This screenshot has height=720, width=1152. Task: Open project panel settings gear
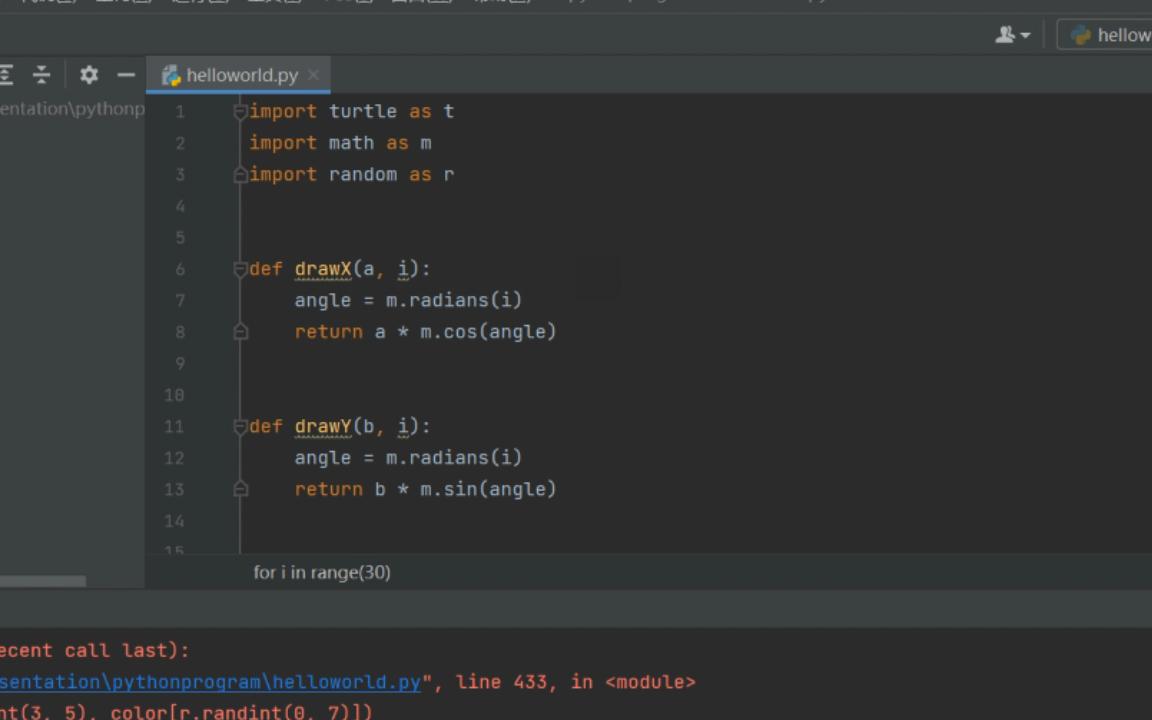89,74
